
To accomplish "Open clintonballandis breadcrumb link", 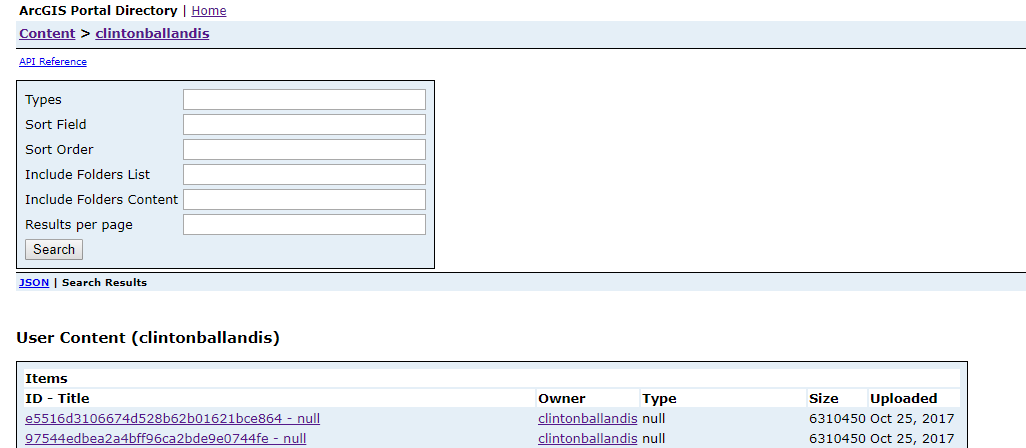I will 152,33.
